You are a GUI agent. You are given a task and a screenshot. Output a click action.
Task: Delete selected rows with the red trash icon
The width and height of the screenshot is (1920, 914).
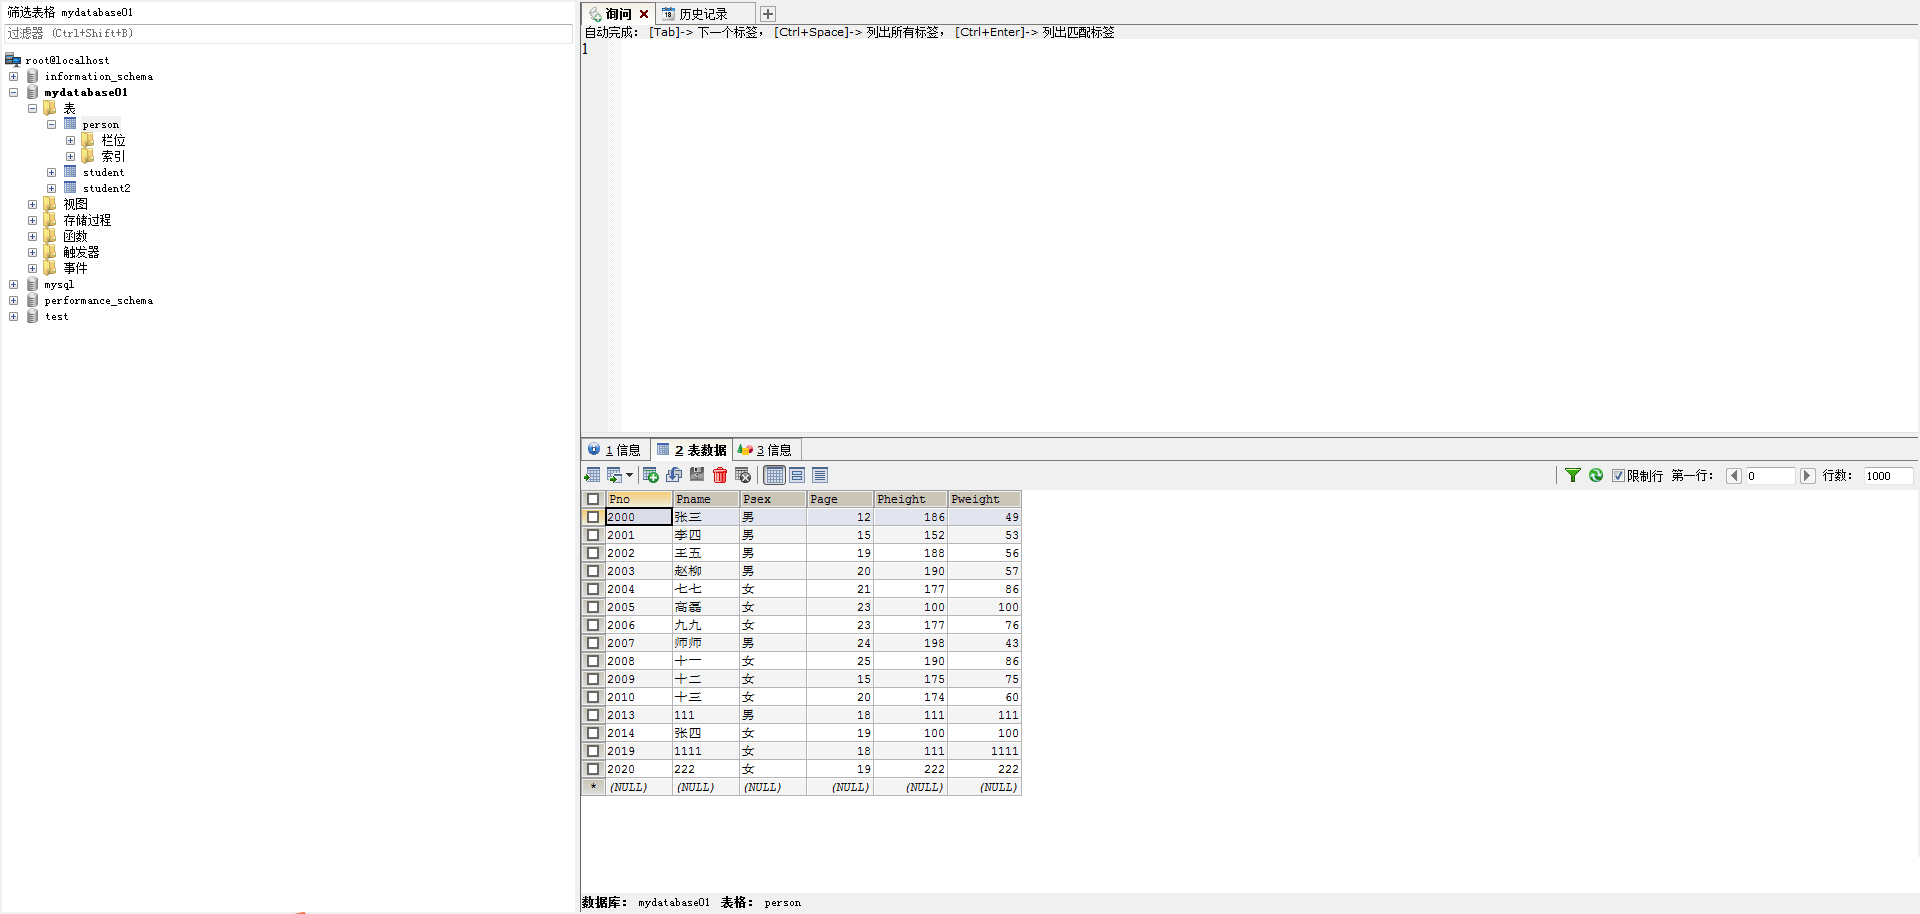720,475
